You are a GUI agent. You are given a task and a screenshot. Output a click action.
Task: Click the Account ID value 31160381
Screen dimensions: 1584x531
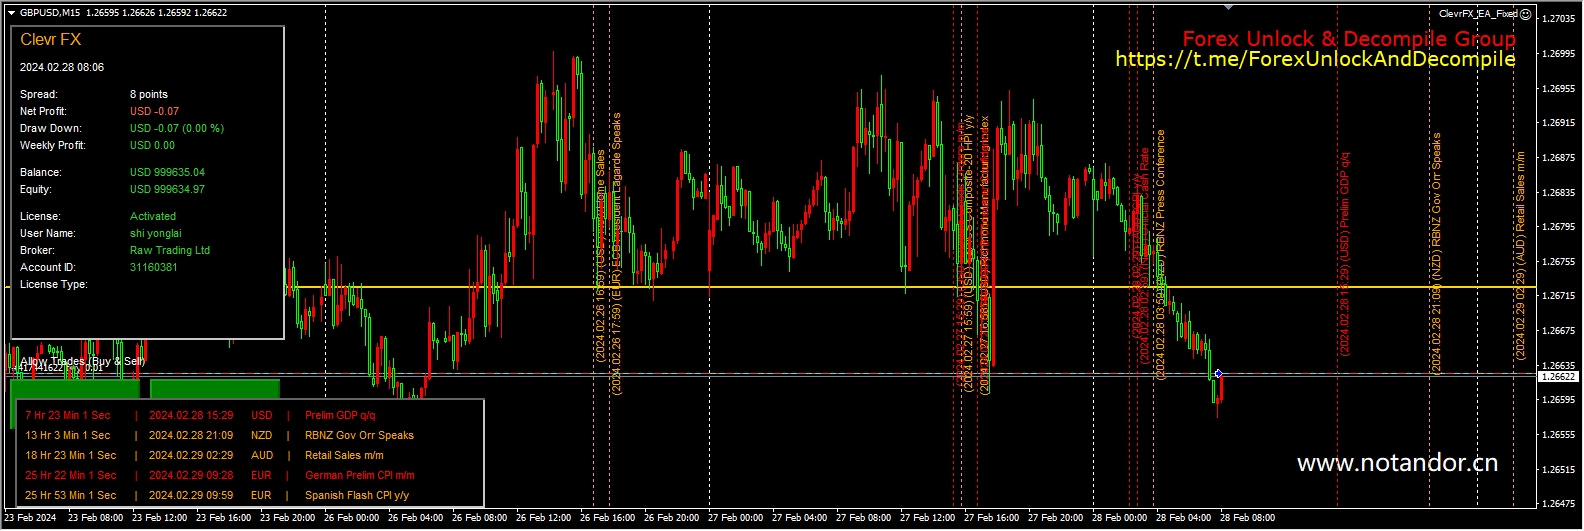[154, 267]
